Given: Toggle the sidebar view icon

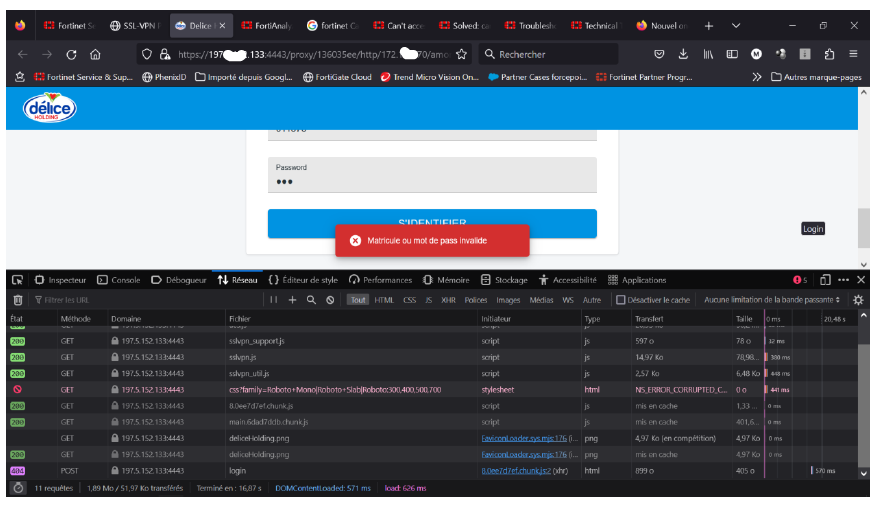Looking at the screenshot, I should click(732, 54).
